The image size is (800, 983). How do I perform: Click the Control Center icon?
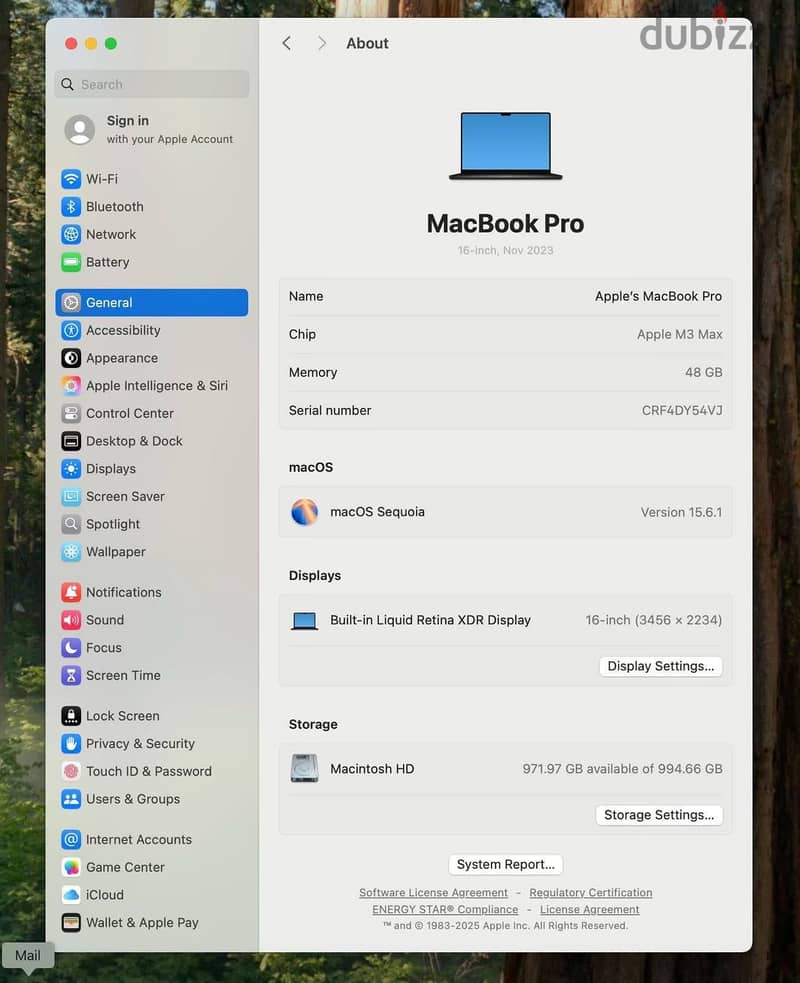click(71, 413)
